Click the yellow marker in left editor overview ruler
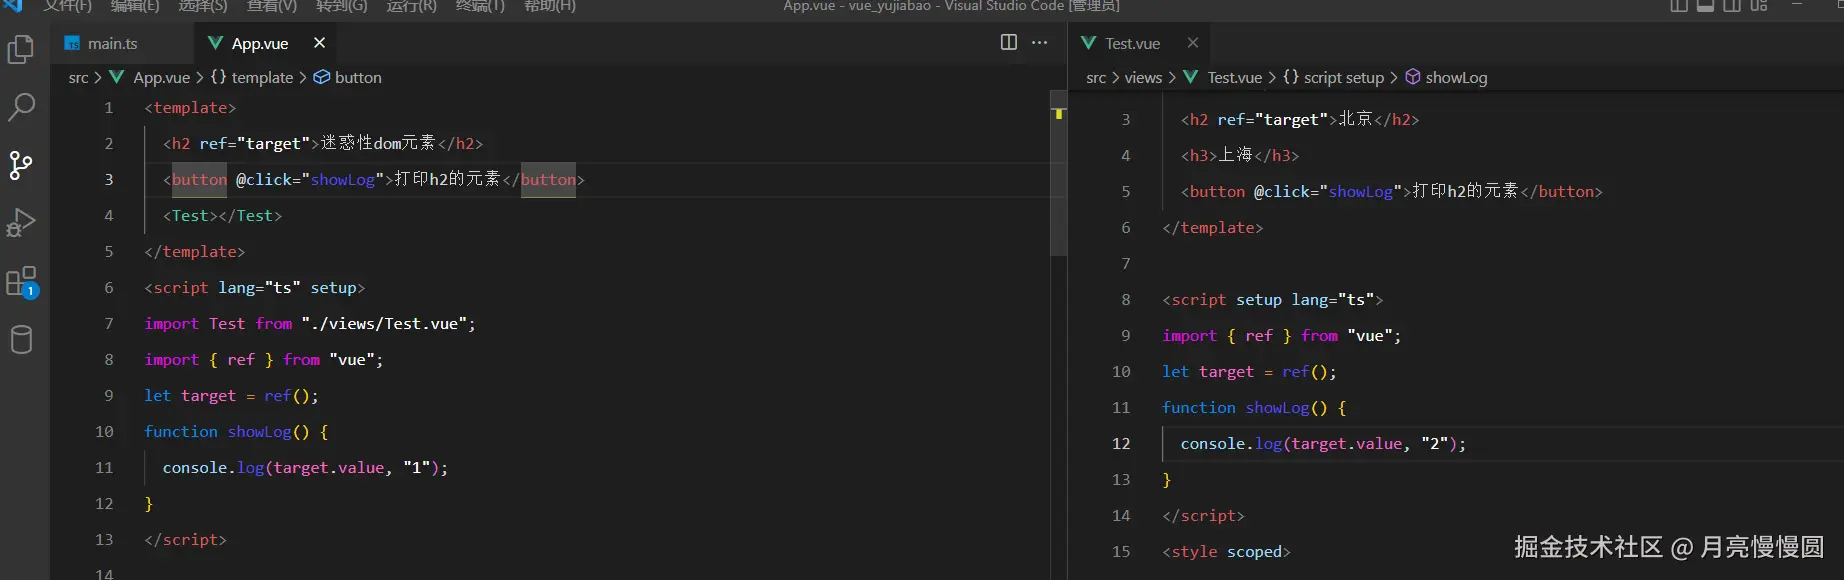1844x580 pixels. [1058, 114]
